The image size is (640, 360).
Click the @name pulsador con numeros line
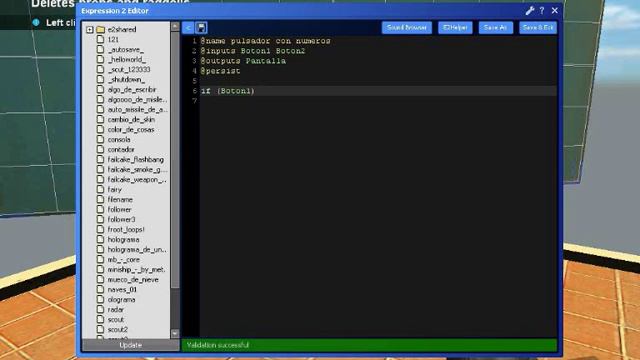[x=265, y=41]
